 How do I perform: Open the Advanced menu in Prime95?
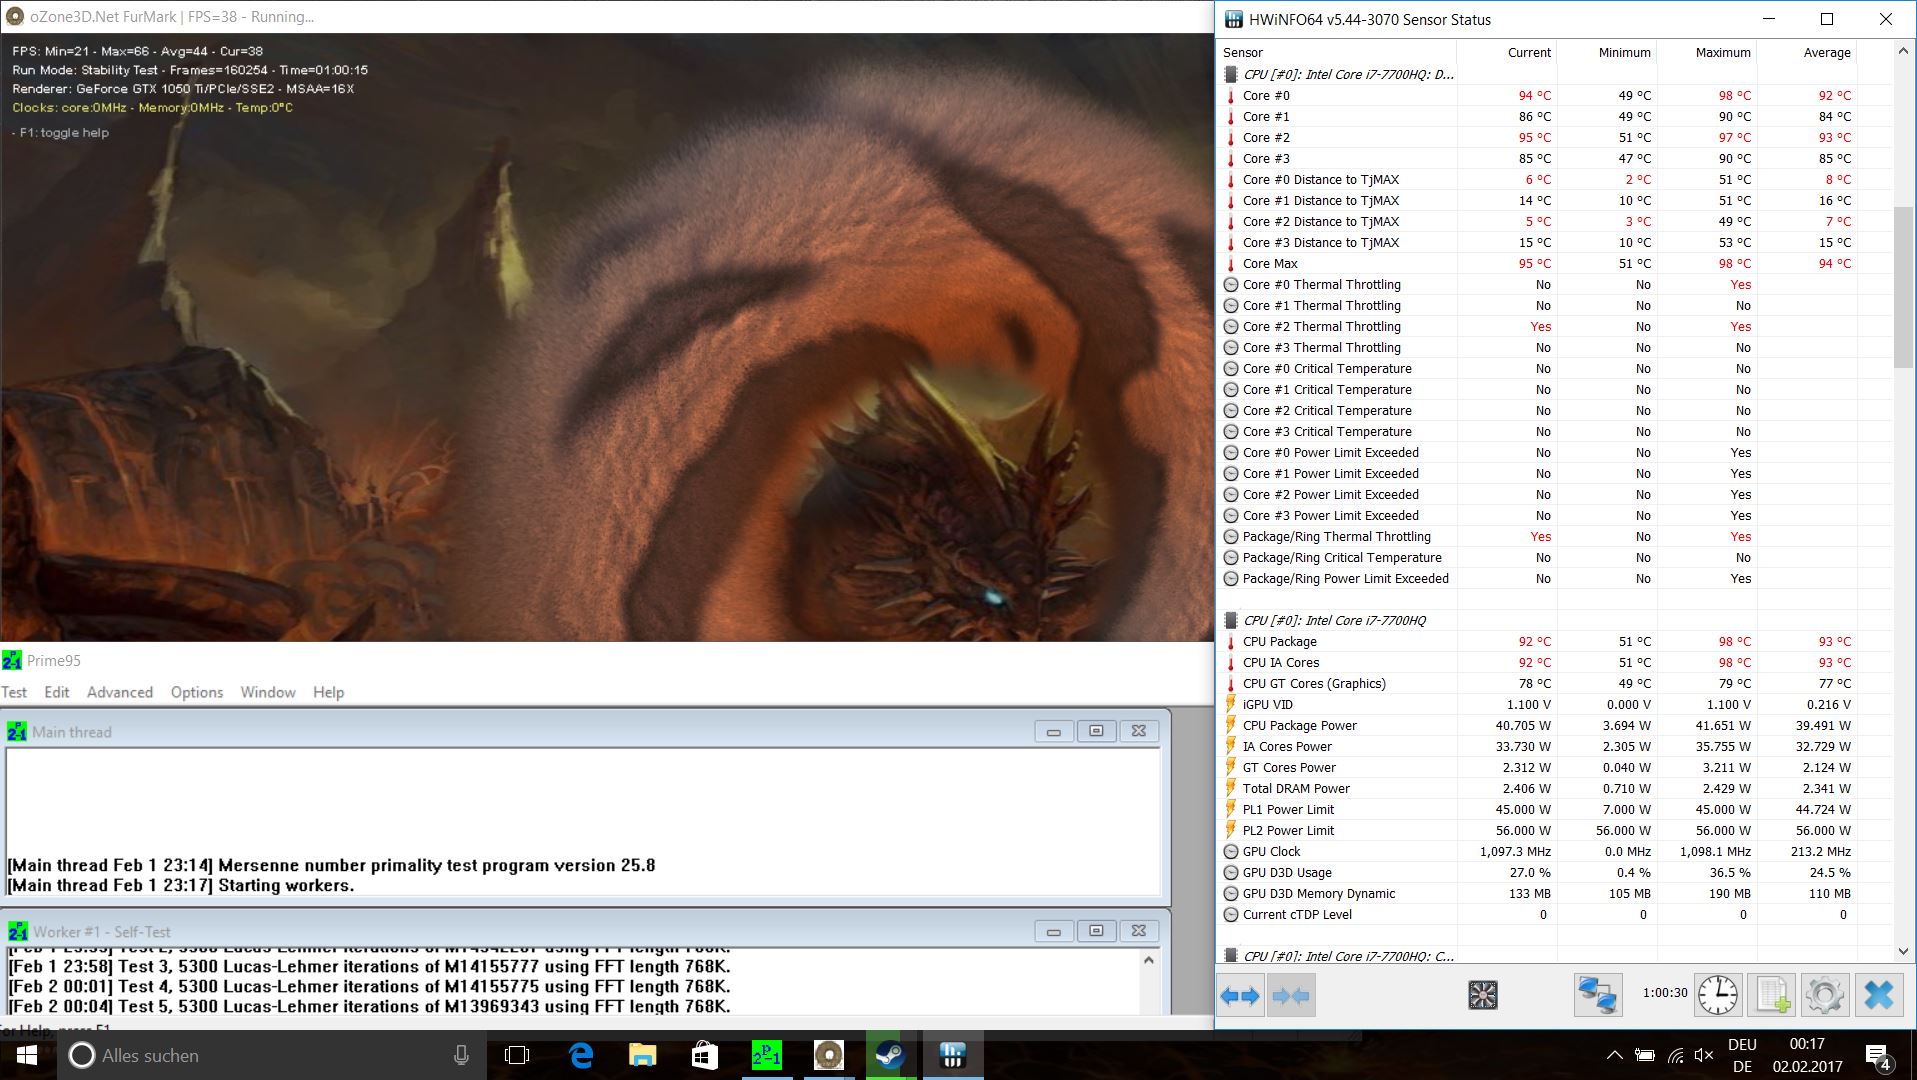click(120, 692)
